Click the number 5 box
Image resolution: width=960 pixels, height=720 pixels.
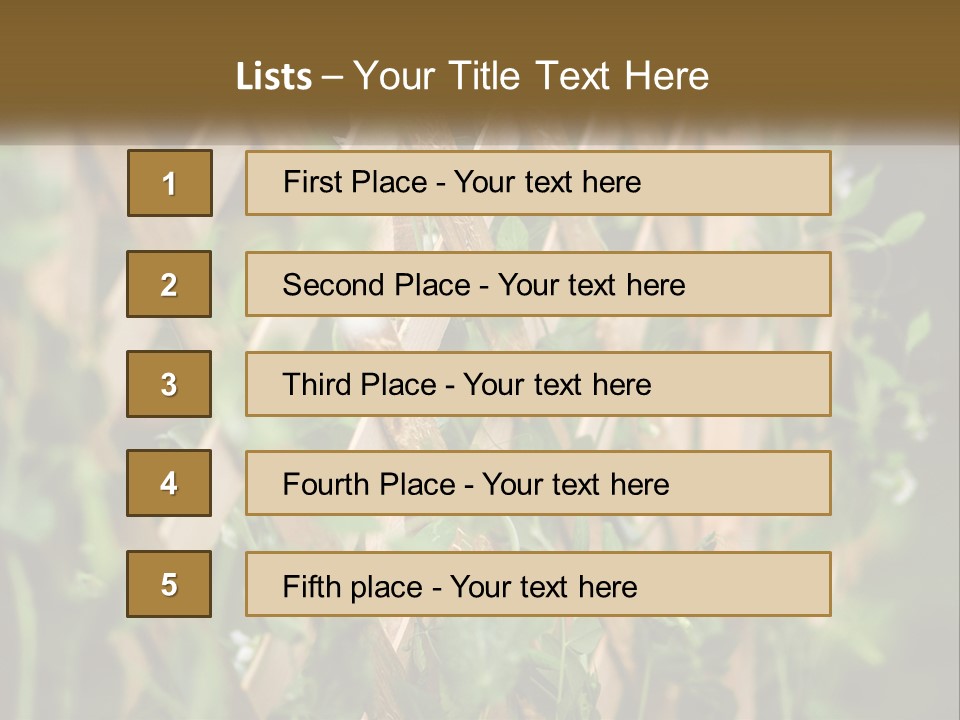[169, 584]
